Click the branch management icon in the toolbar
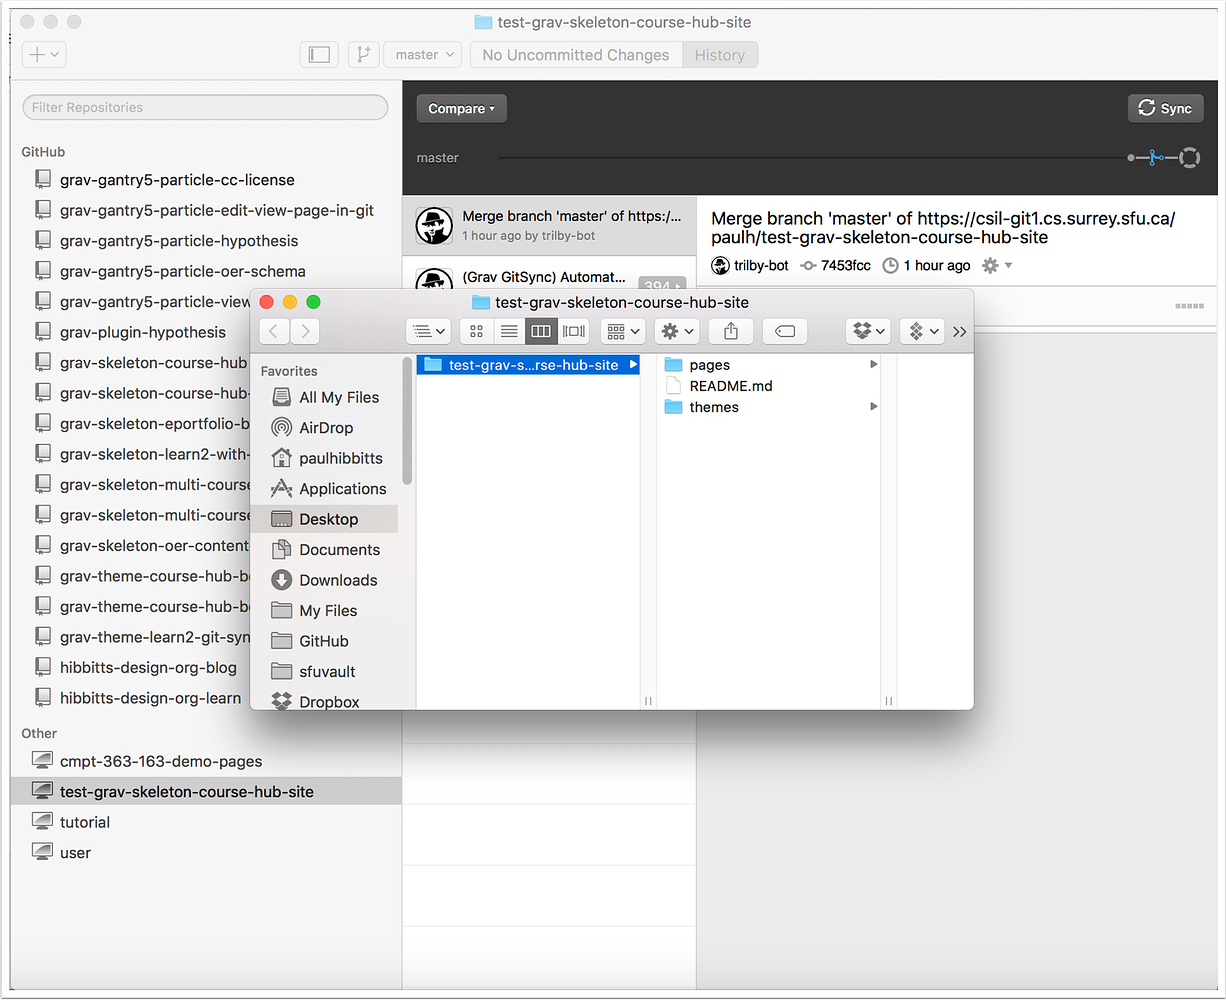The width and height of the screenshot is (1226, 1000). tap(363, 55)
